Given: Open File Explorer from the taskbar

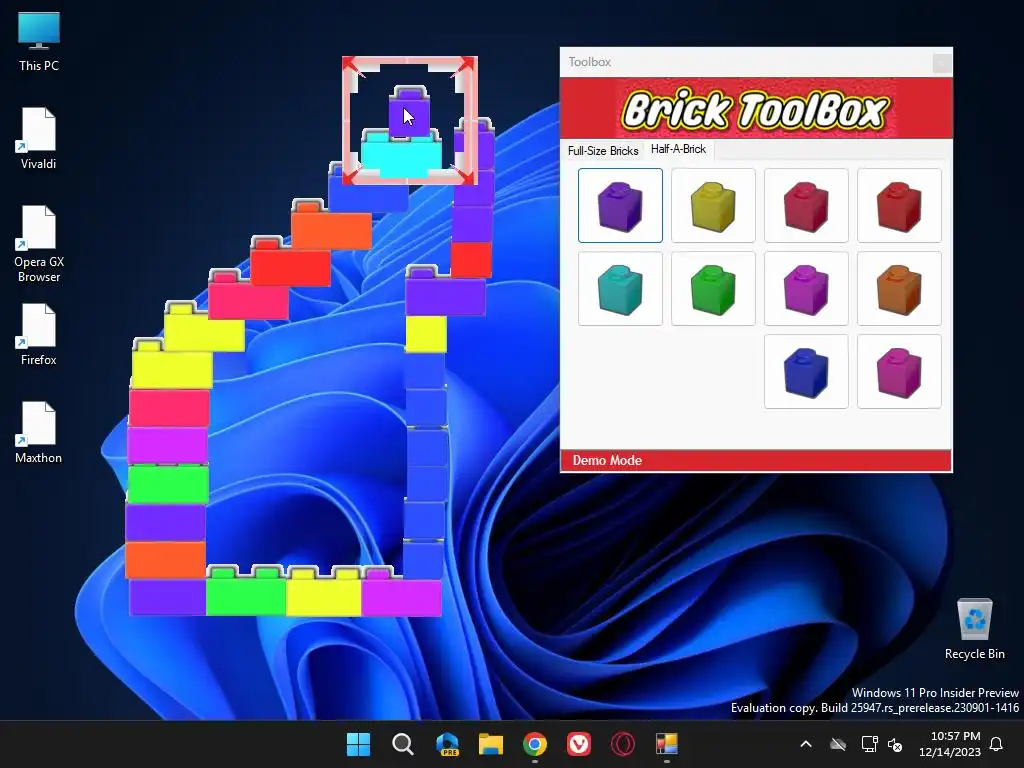Looking at the screenshot, I should (x=490, y=744).
